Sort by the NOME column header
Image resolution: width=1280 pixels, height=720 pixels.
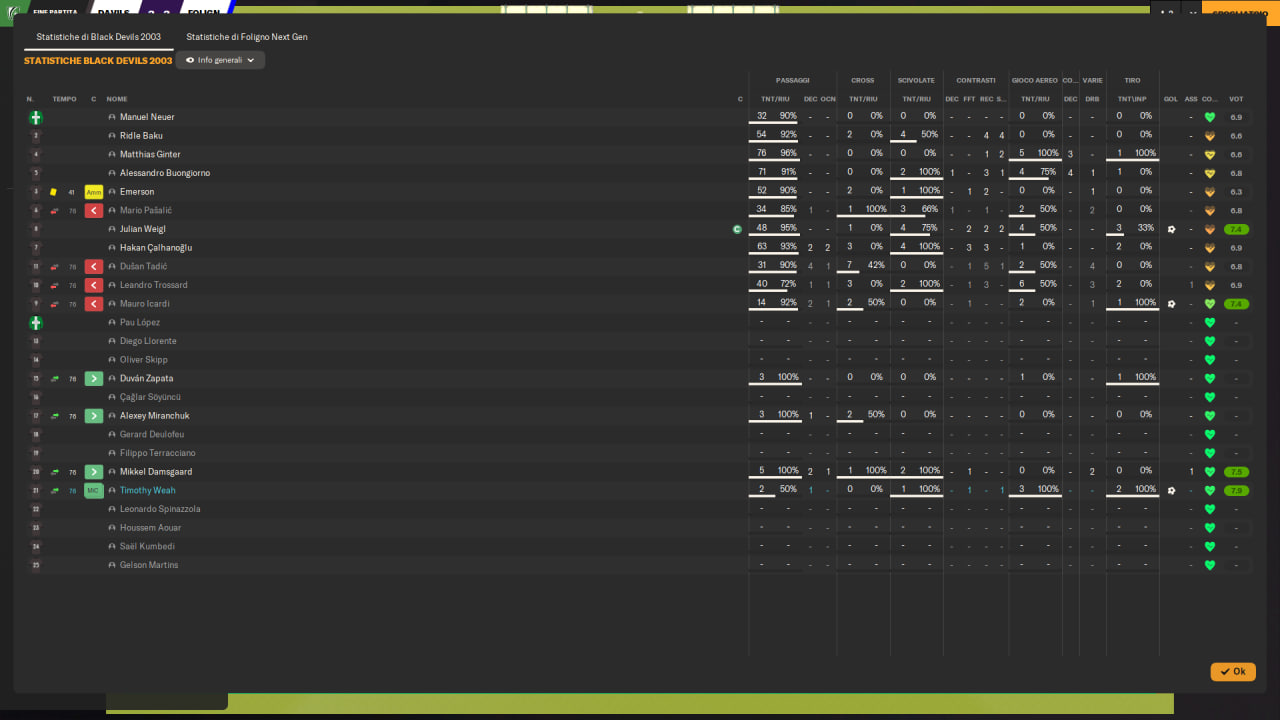117,99
